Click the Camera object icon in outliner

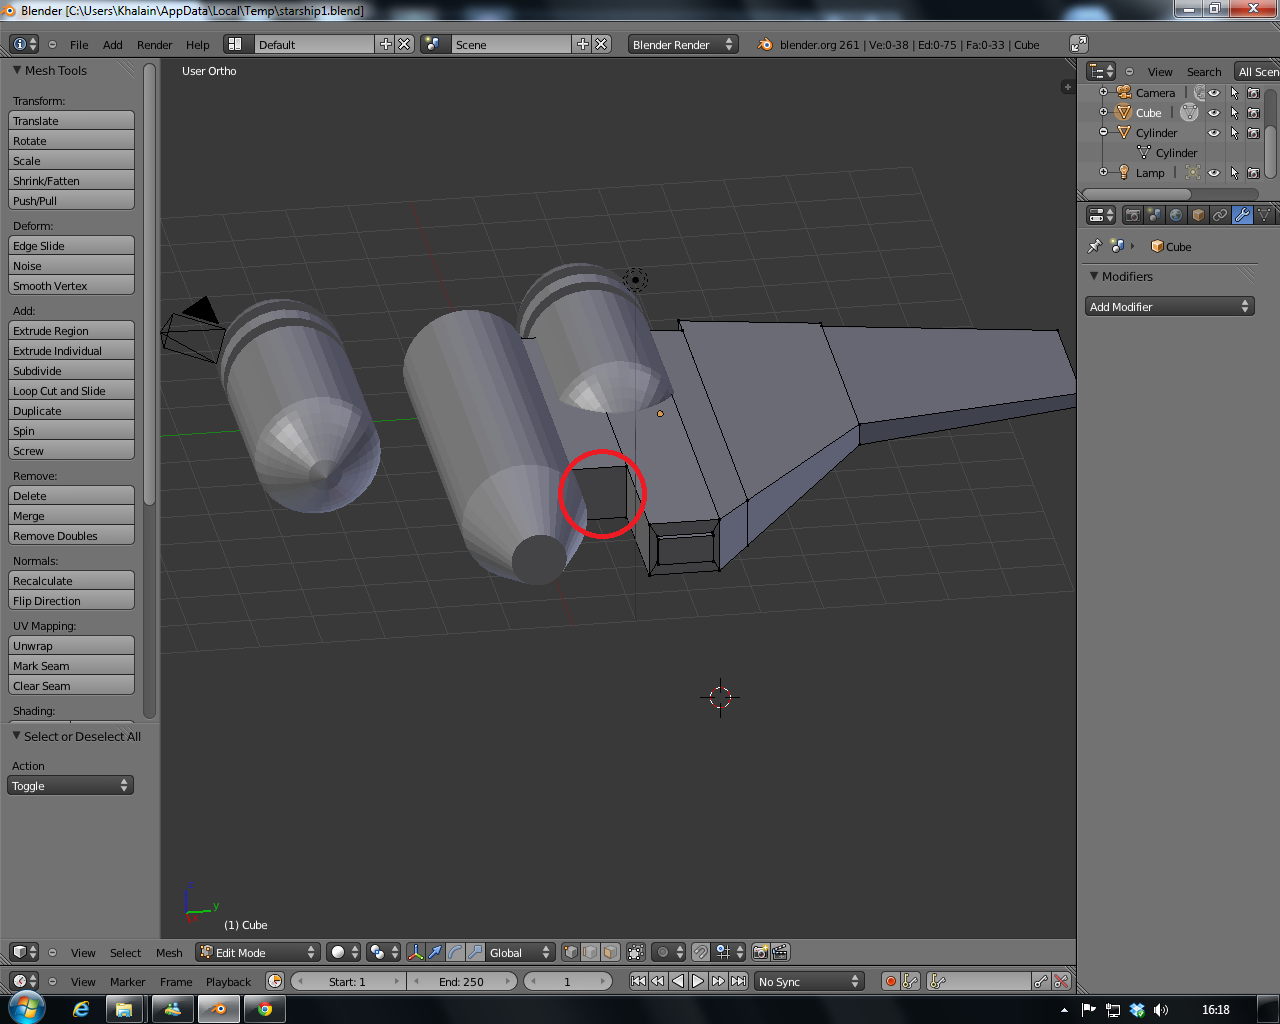pyautogui.click(x=1124, y=92)
